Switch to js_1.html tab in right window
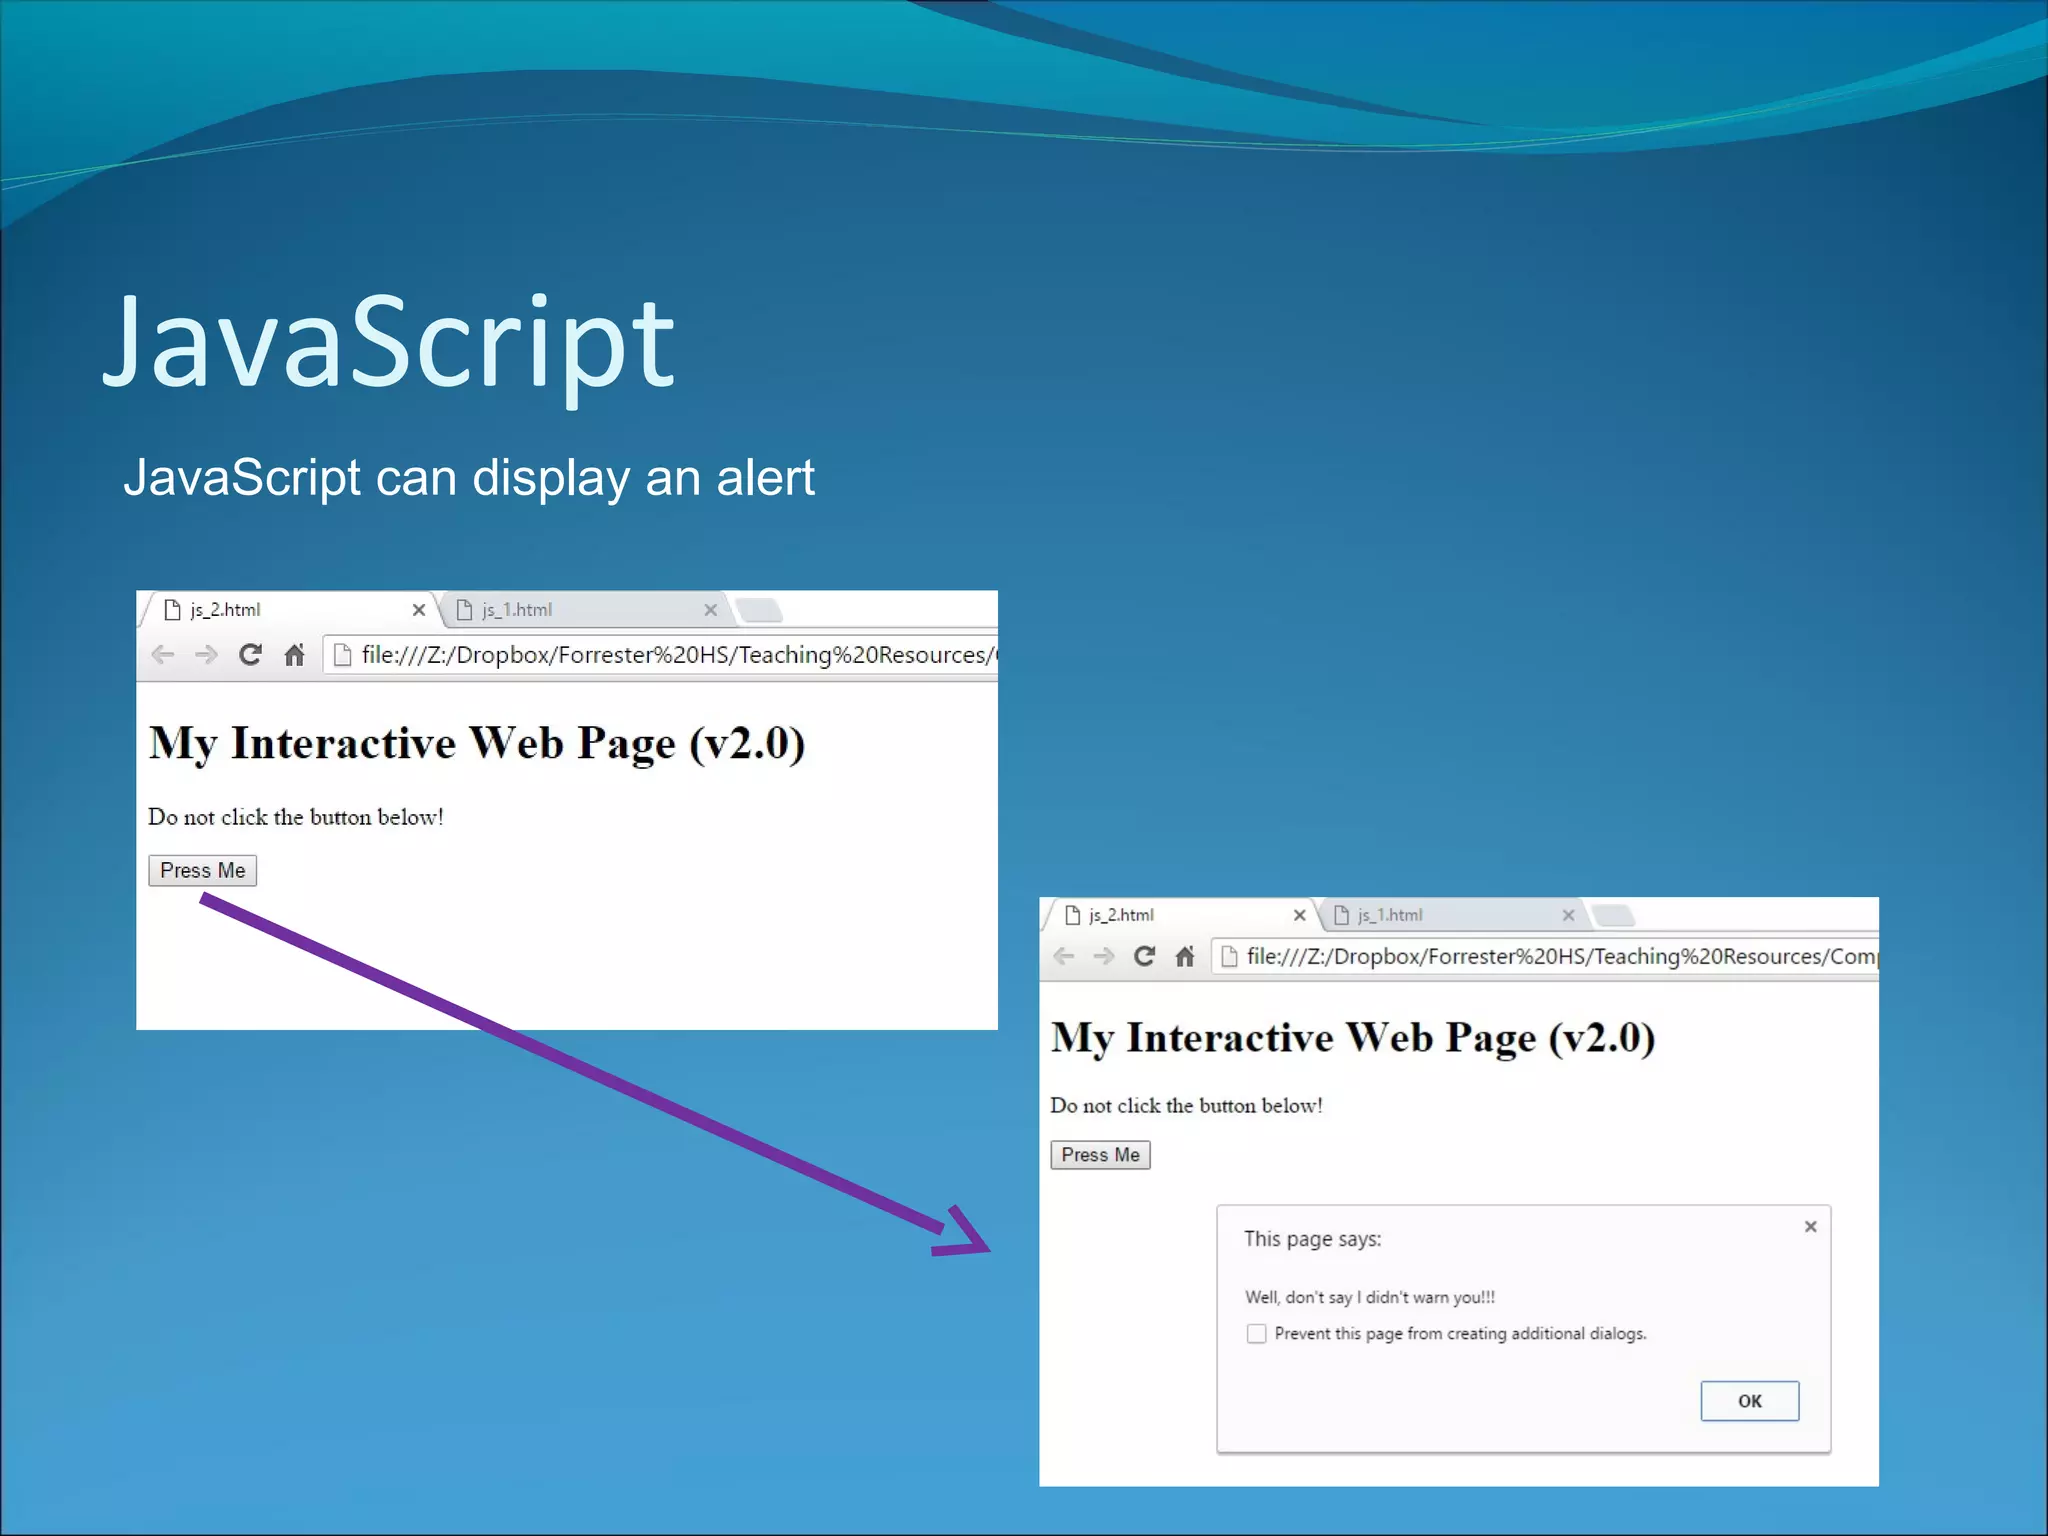 [1454, 915]
